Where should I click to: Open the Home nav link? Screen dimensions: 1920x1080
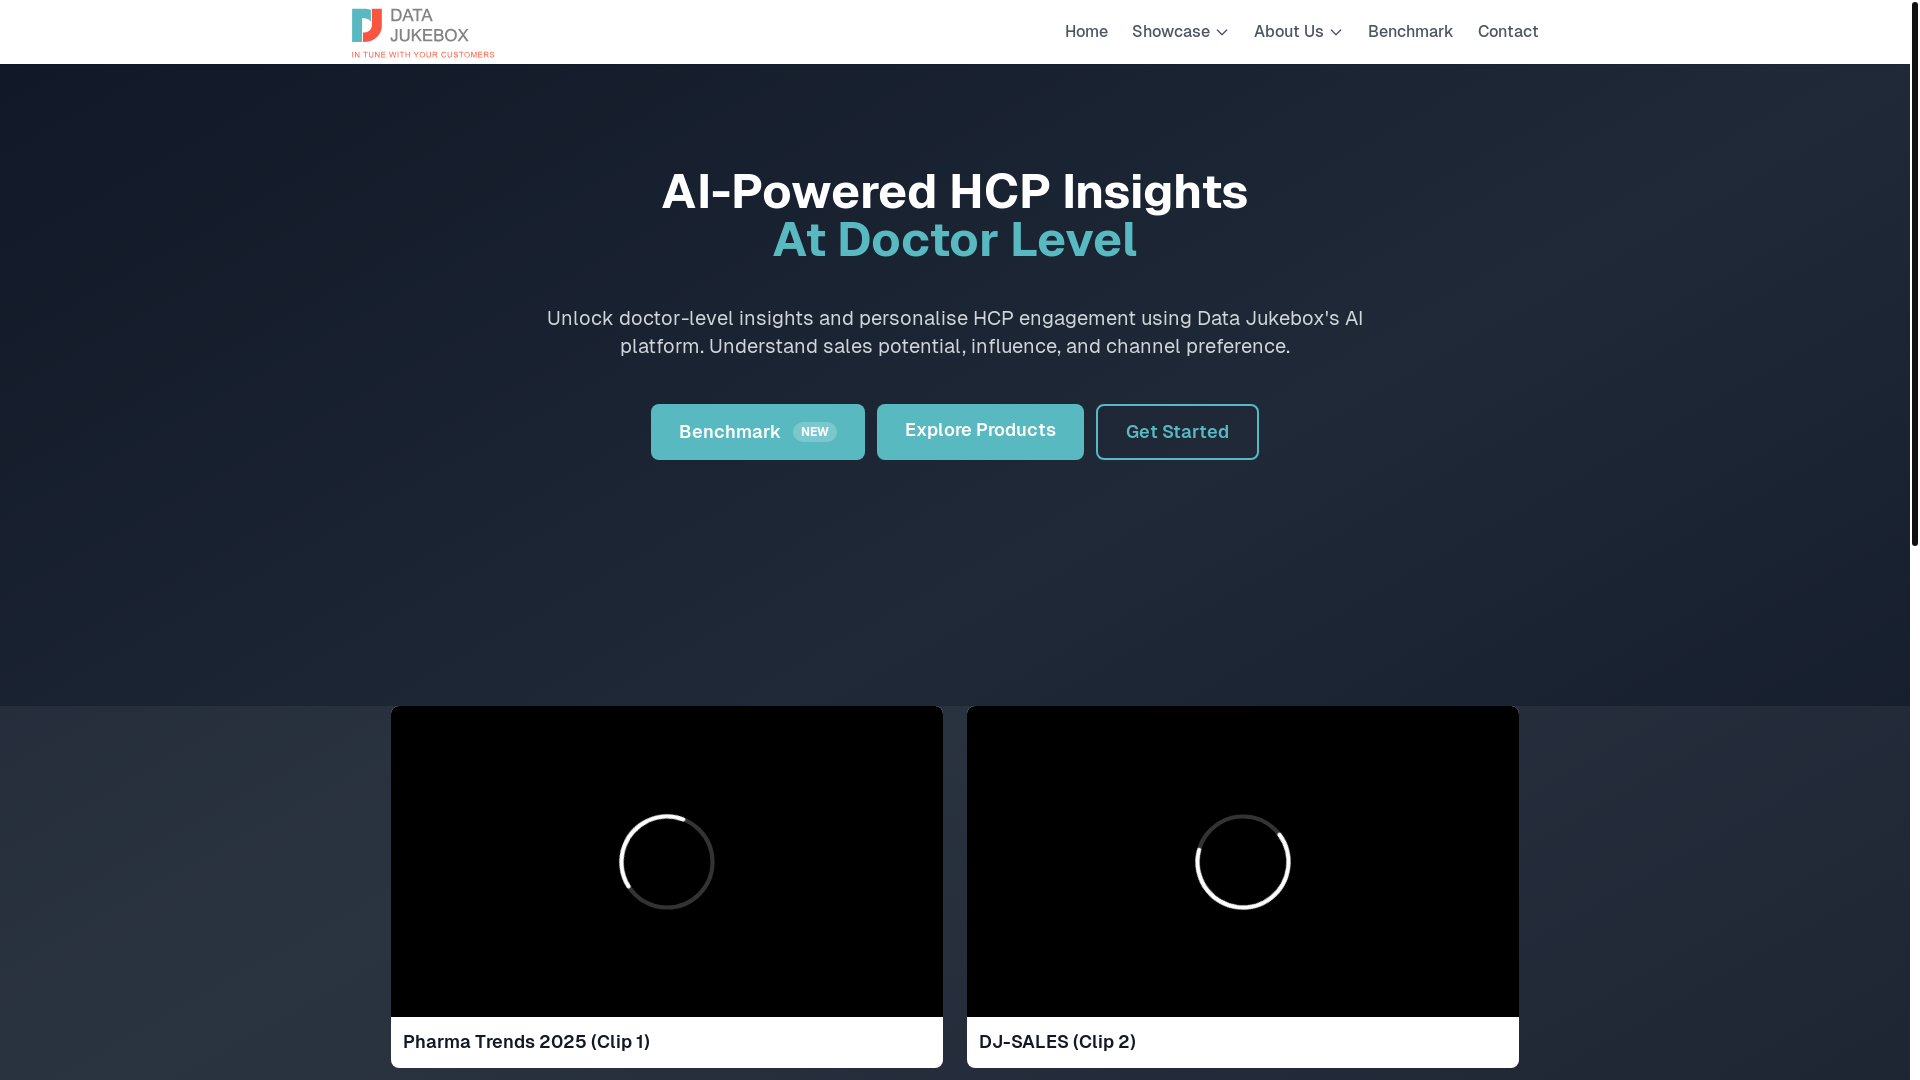click(x=1086, y=32)
